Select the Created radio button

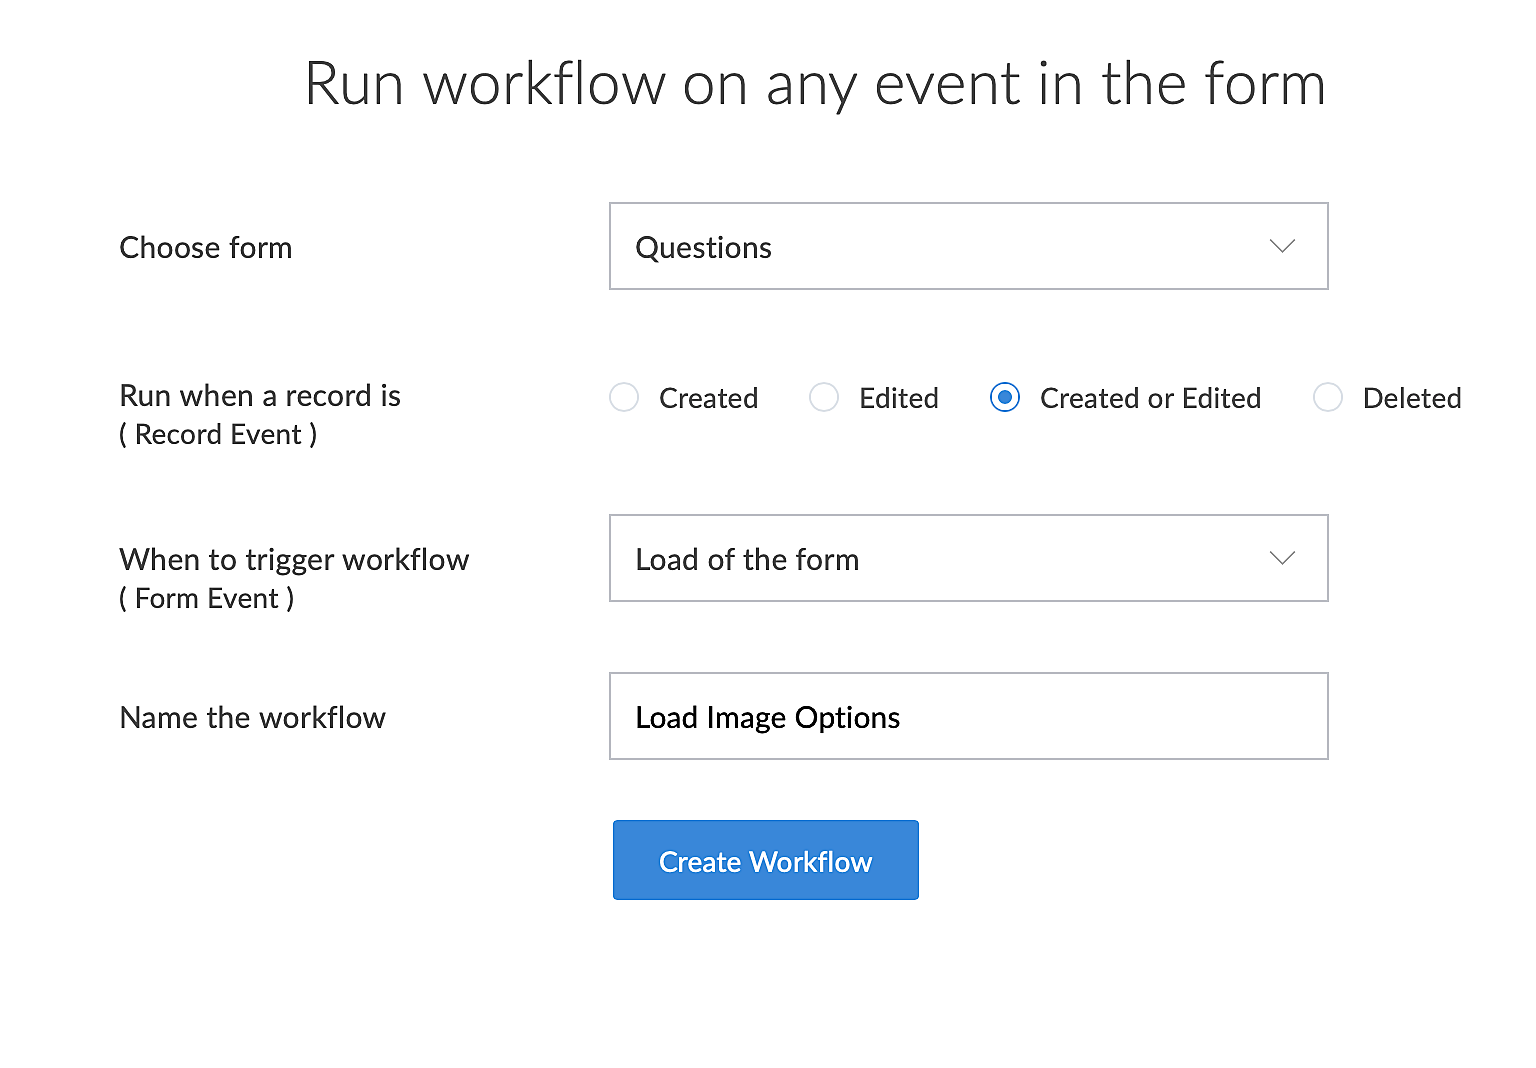click(624, 398)
